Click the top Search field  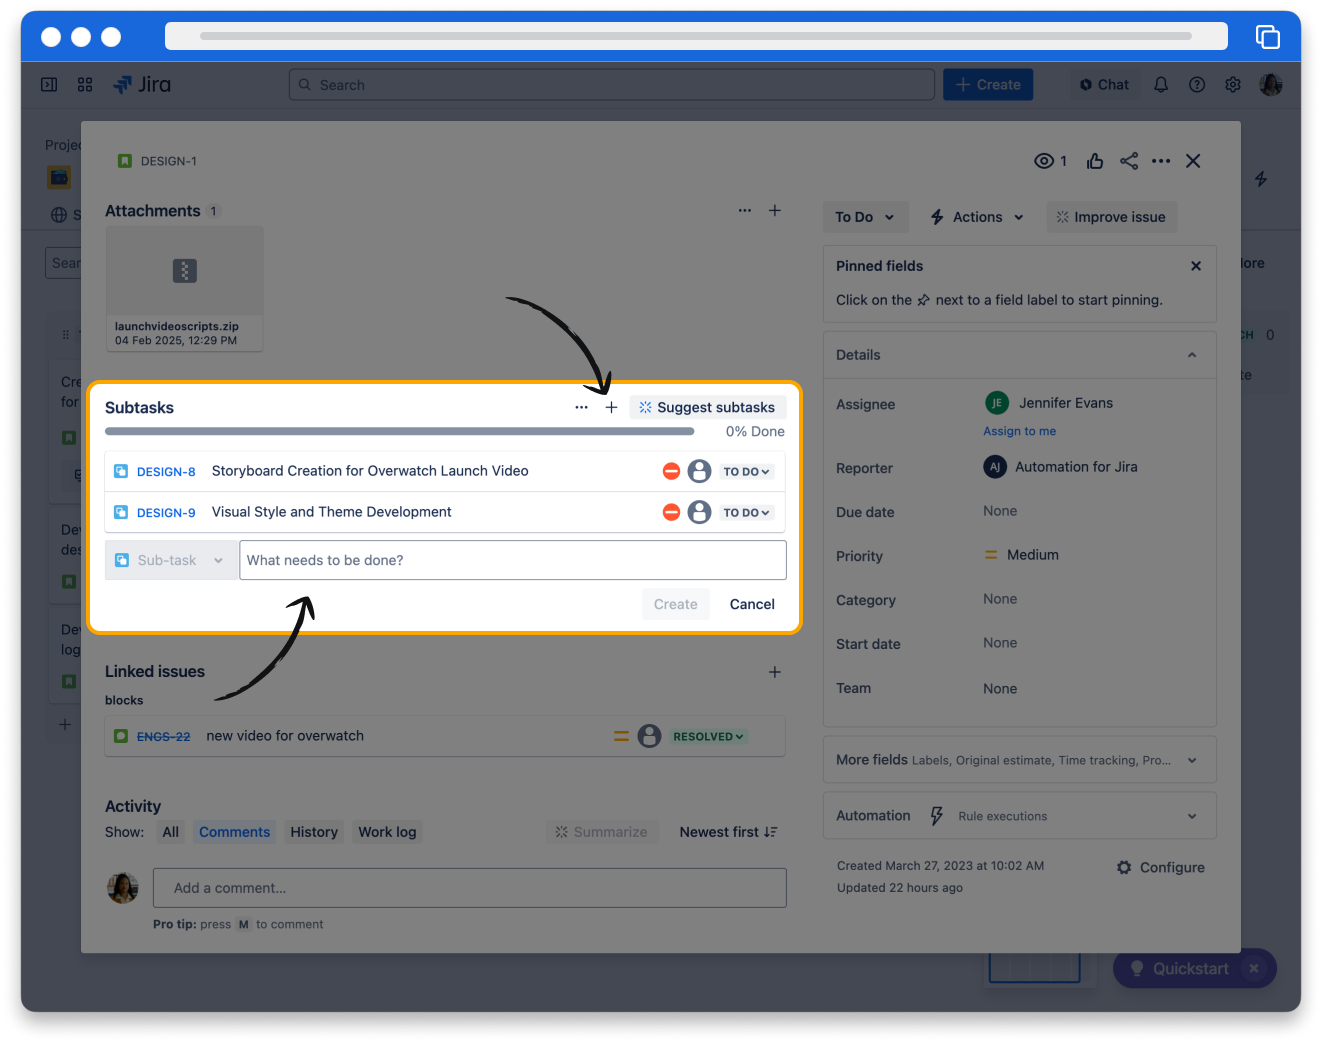tap(612, 85)
